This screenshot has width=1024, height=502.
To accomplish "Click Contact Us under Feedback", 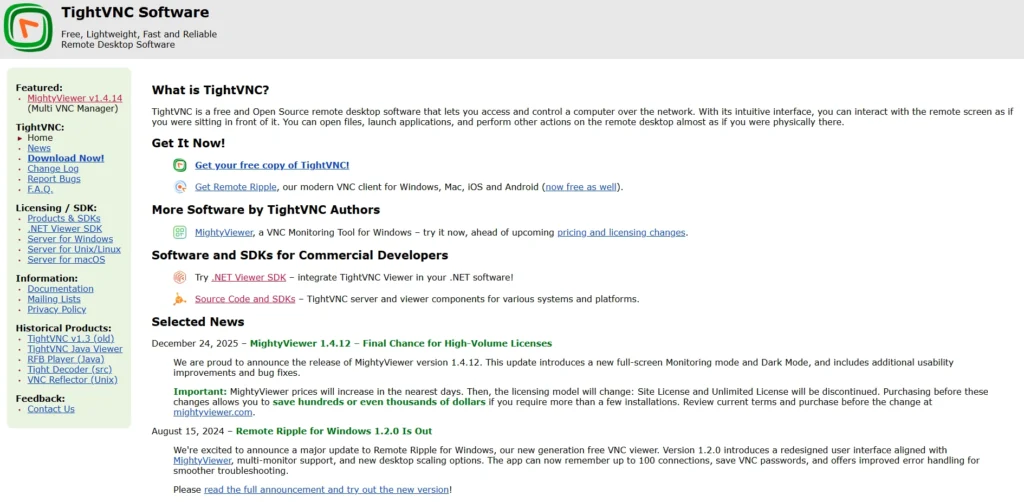I will coord(51,408).
